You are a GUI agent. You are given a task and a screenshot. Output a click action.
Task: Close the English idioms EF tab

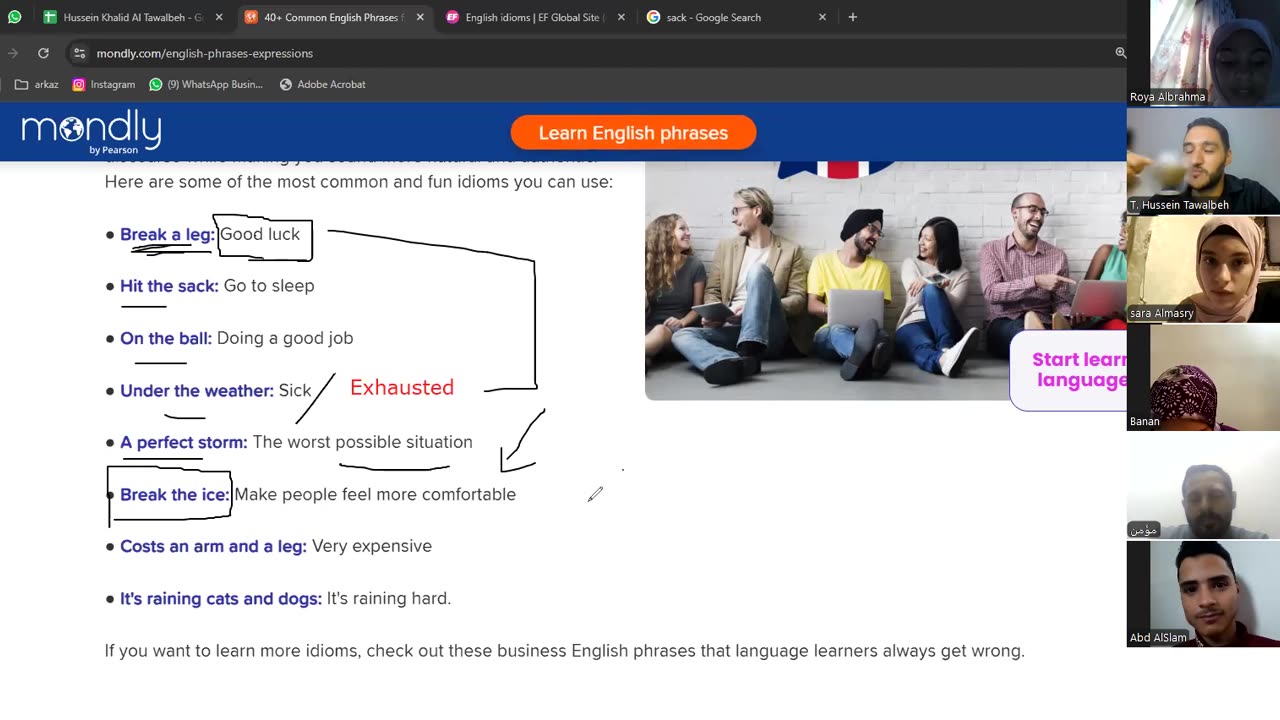621,17
